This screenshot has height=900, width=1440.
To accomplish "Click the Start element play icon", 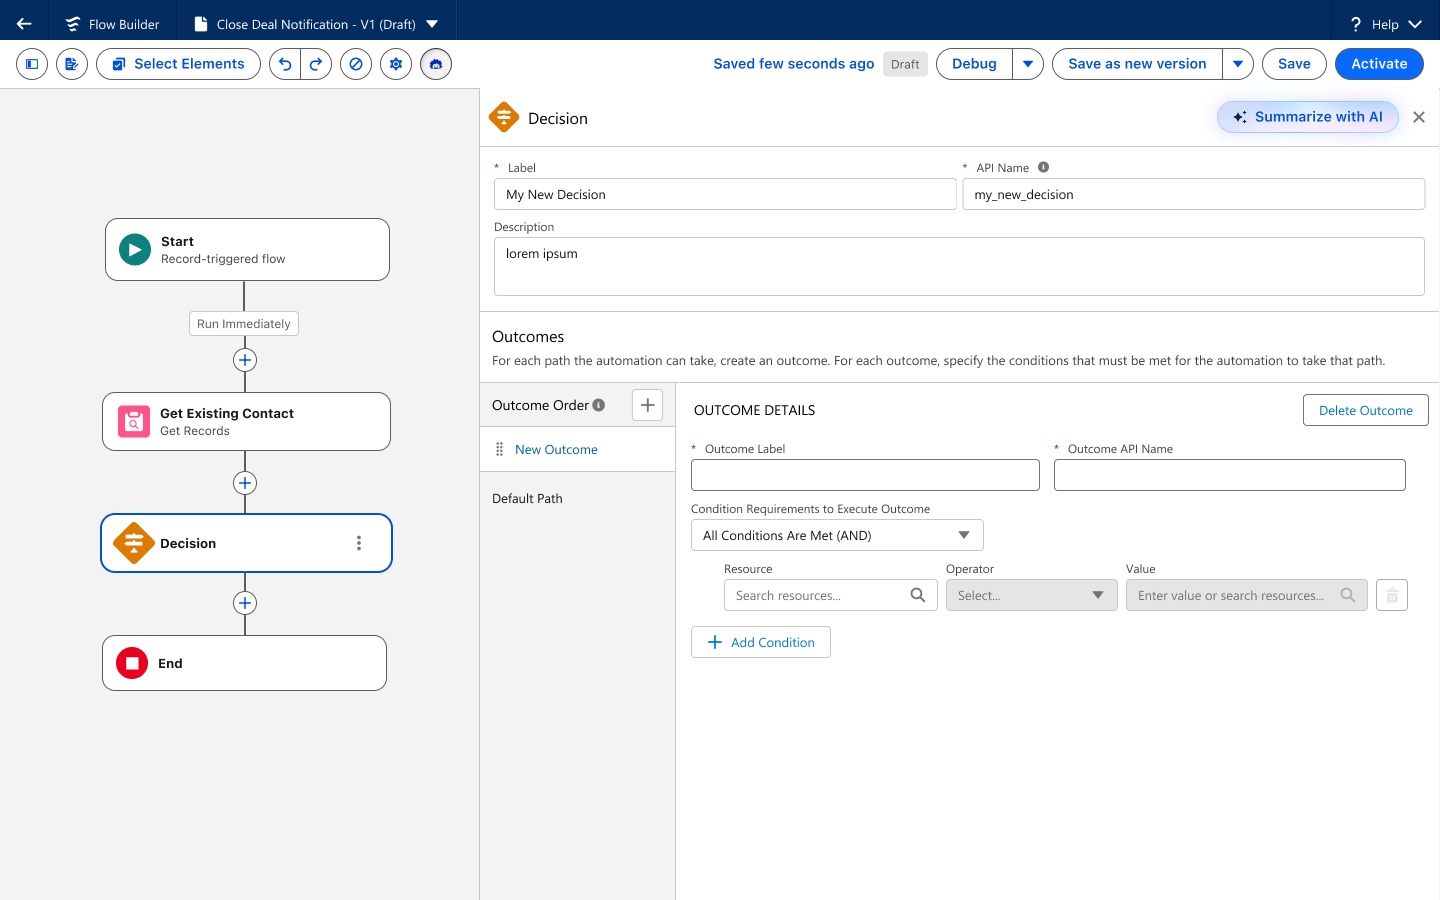I will click(135, 249).
